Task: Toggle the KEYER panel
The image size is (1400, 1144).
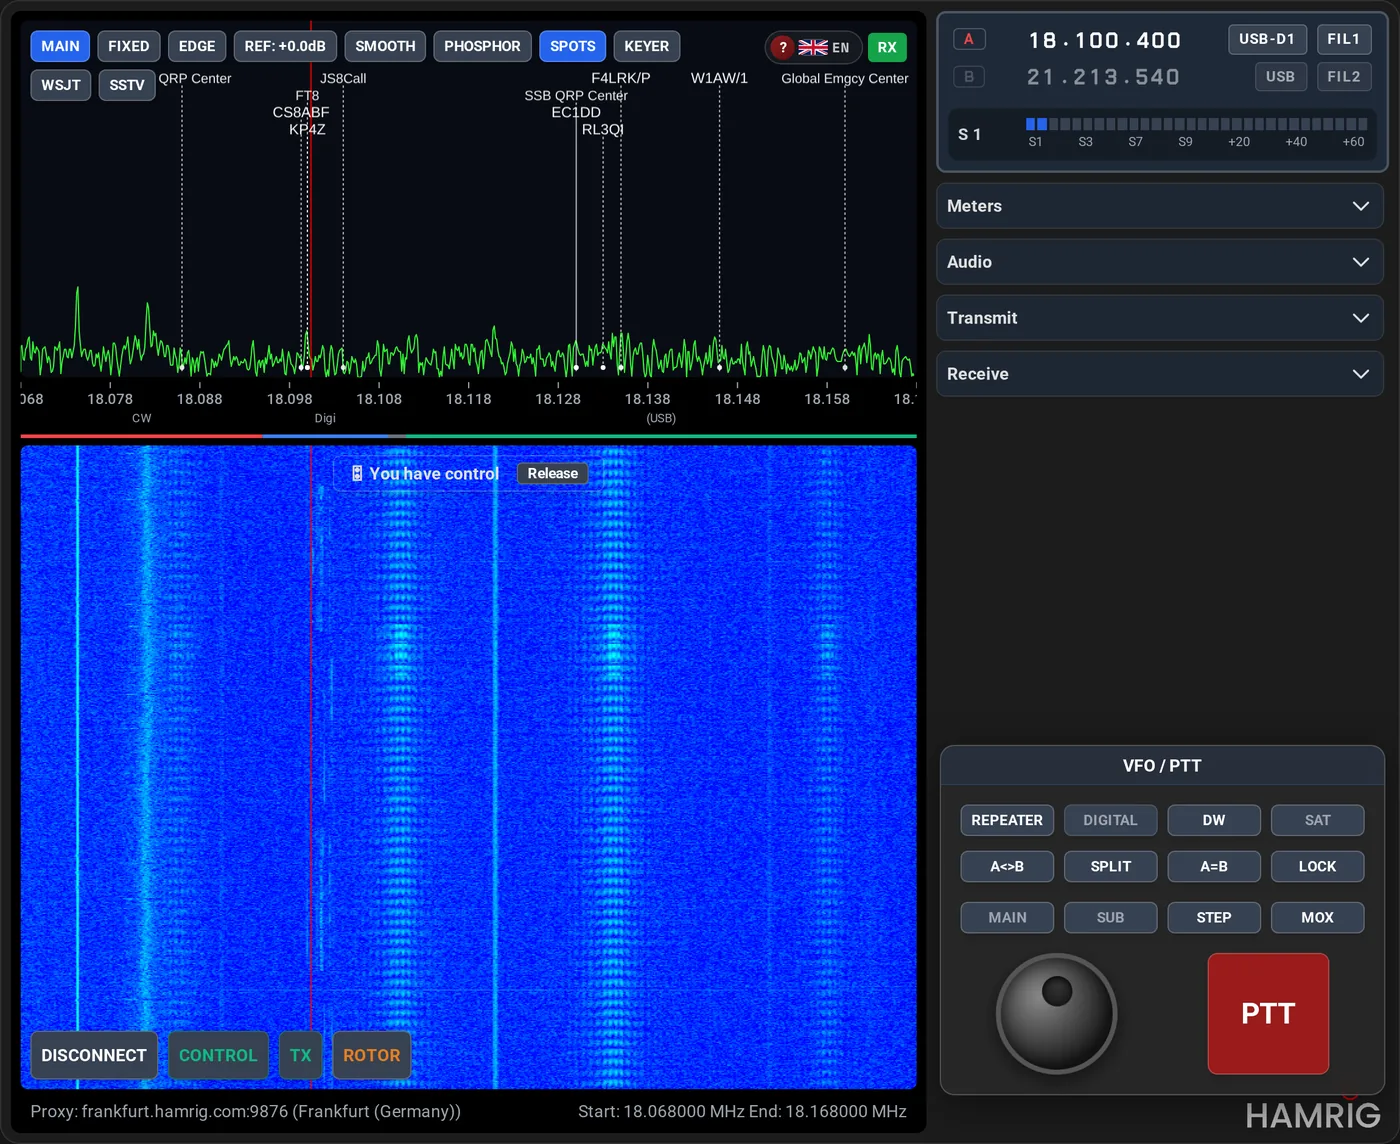Action: tap(646, 46)
